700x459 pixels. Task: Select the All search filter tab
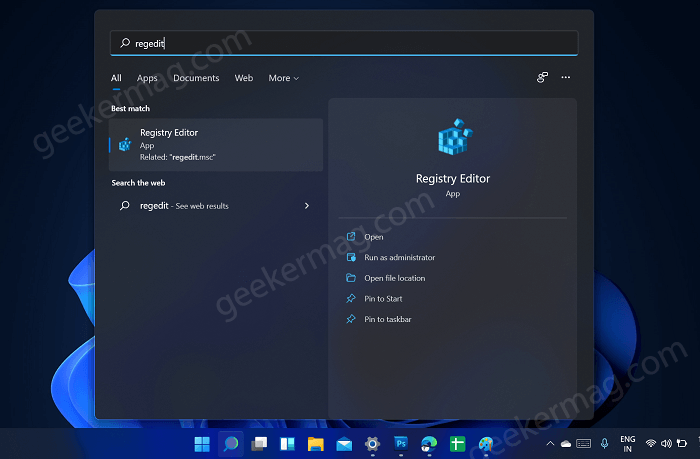[x=116, y=78]
